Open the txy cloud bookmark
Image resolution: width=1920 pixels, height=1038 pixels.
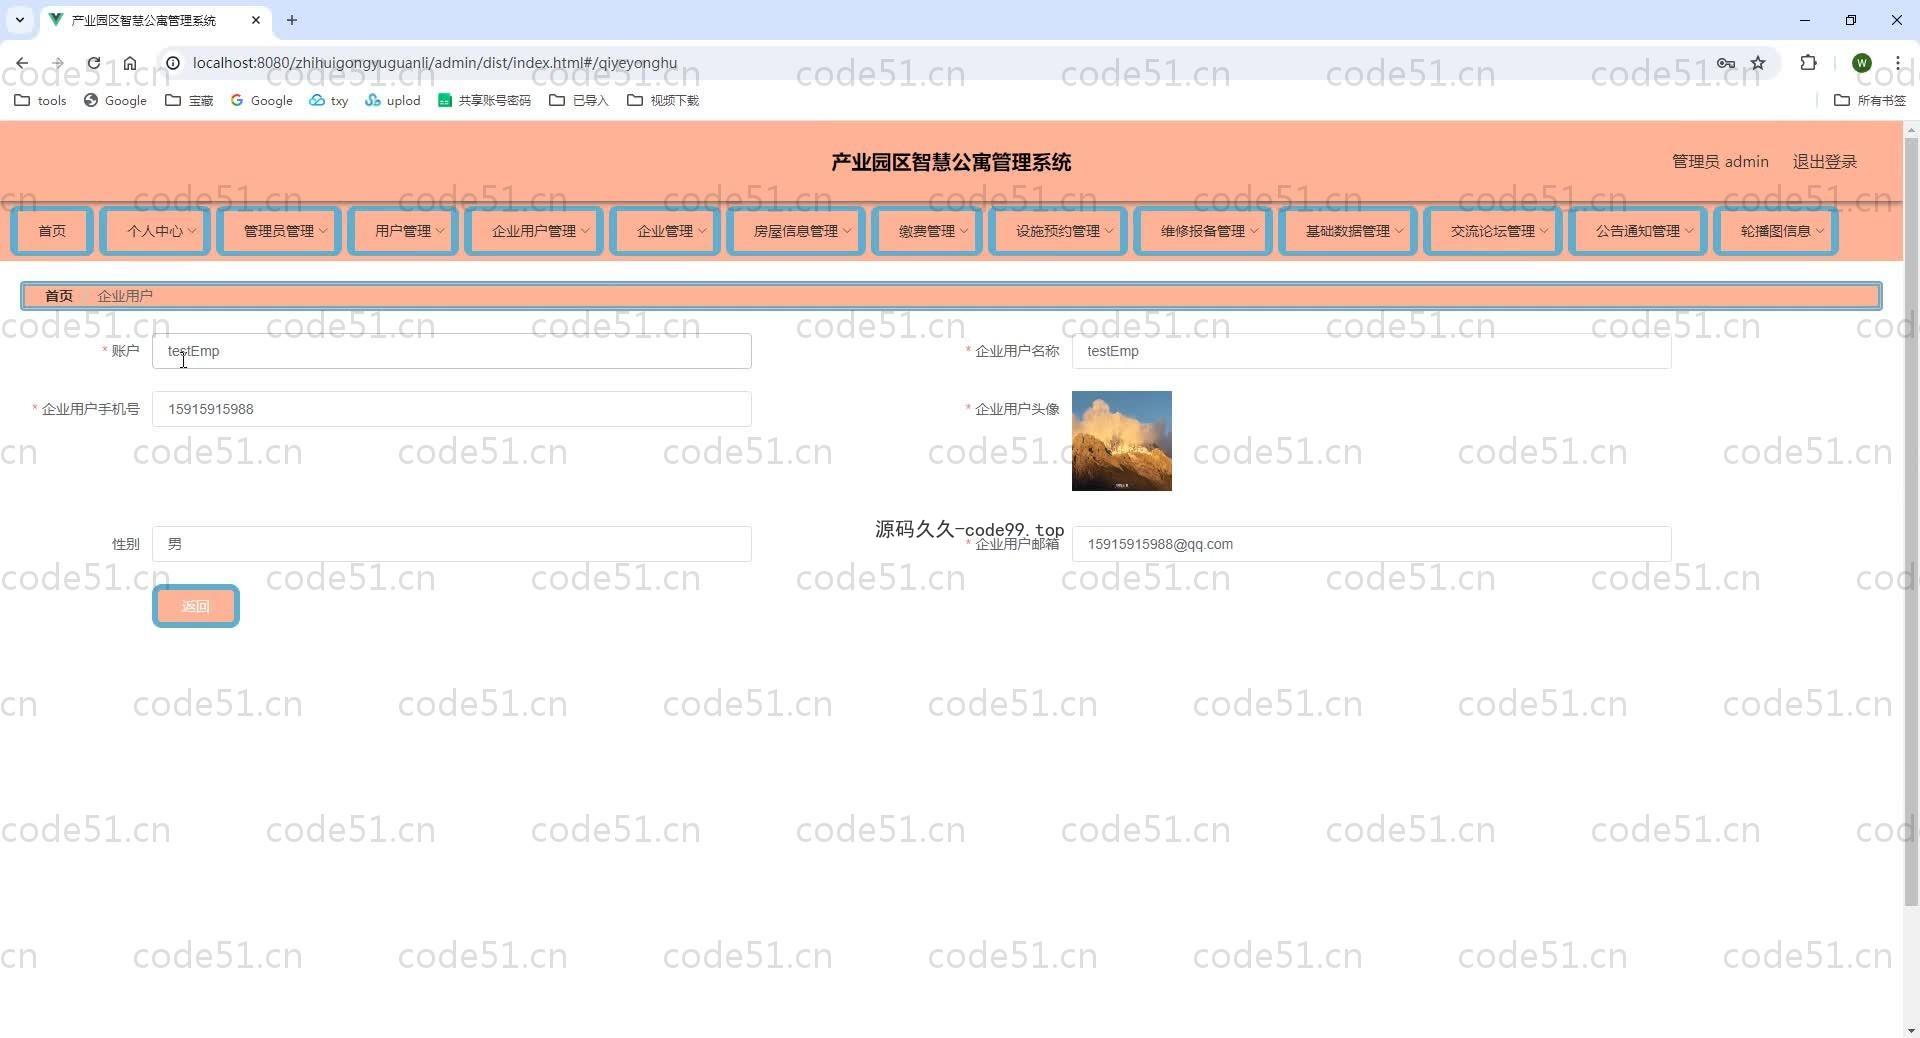point(328,100)
